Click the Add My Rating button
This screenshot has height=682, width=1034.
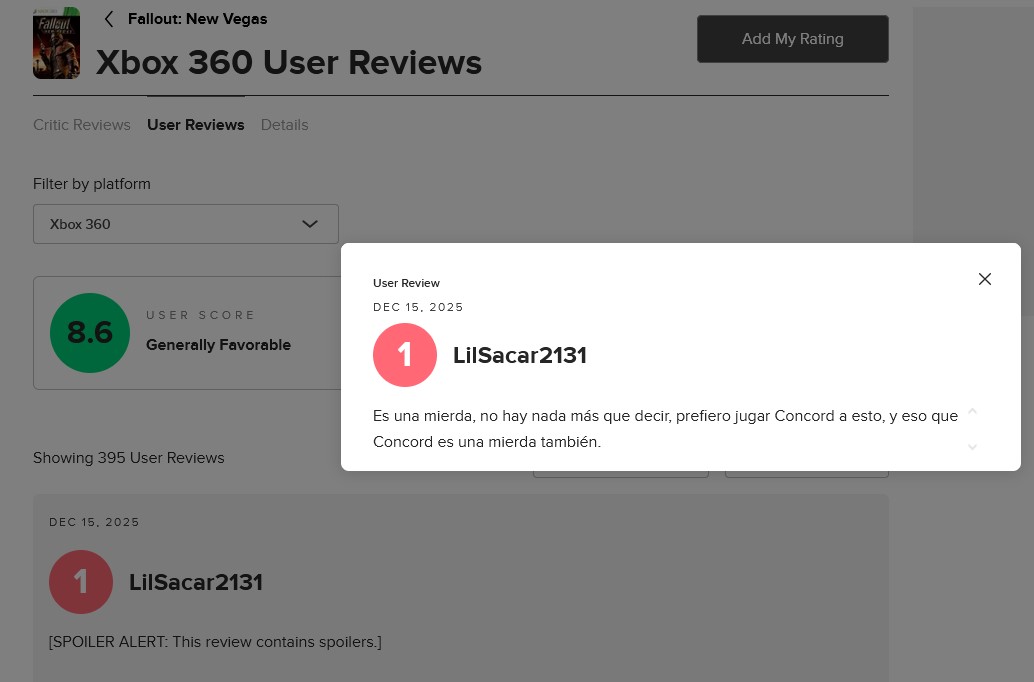pyautogui.click(x=793, y=39)
